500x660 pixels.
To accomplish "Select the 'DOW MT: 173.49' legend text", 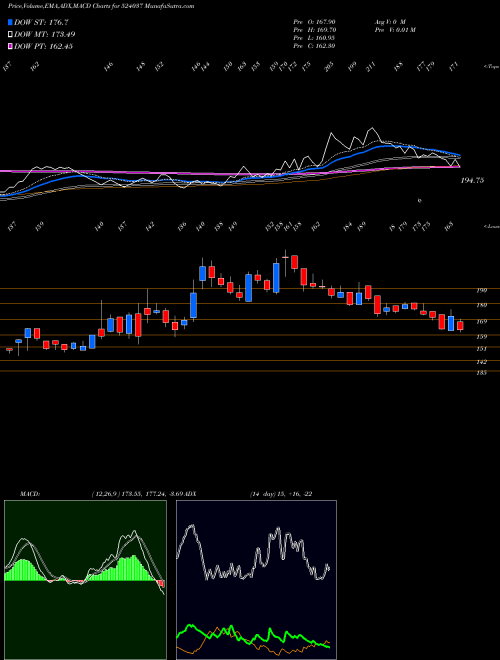I will click(x=45, y=35).
